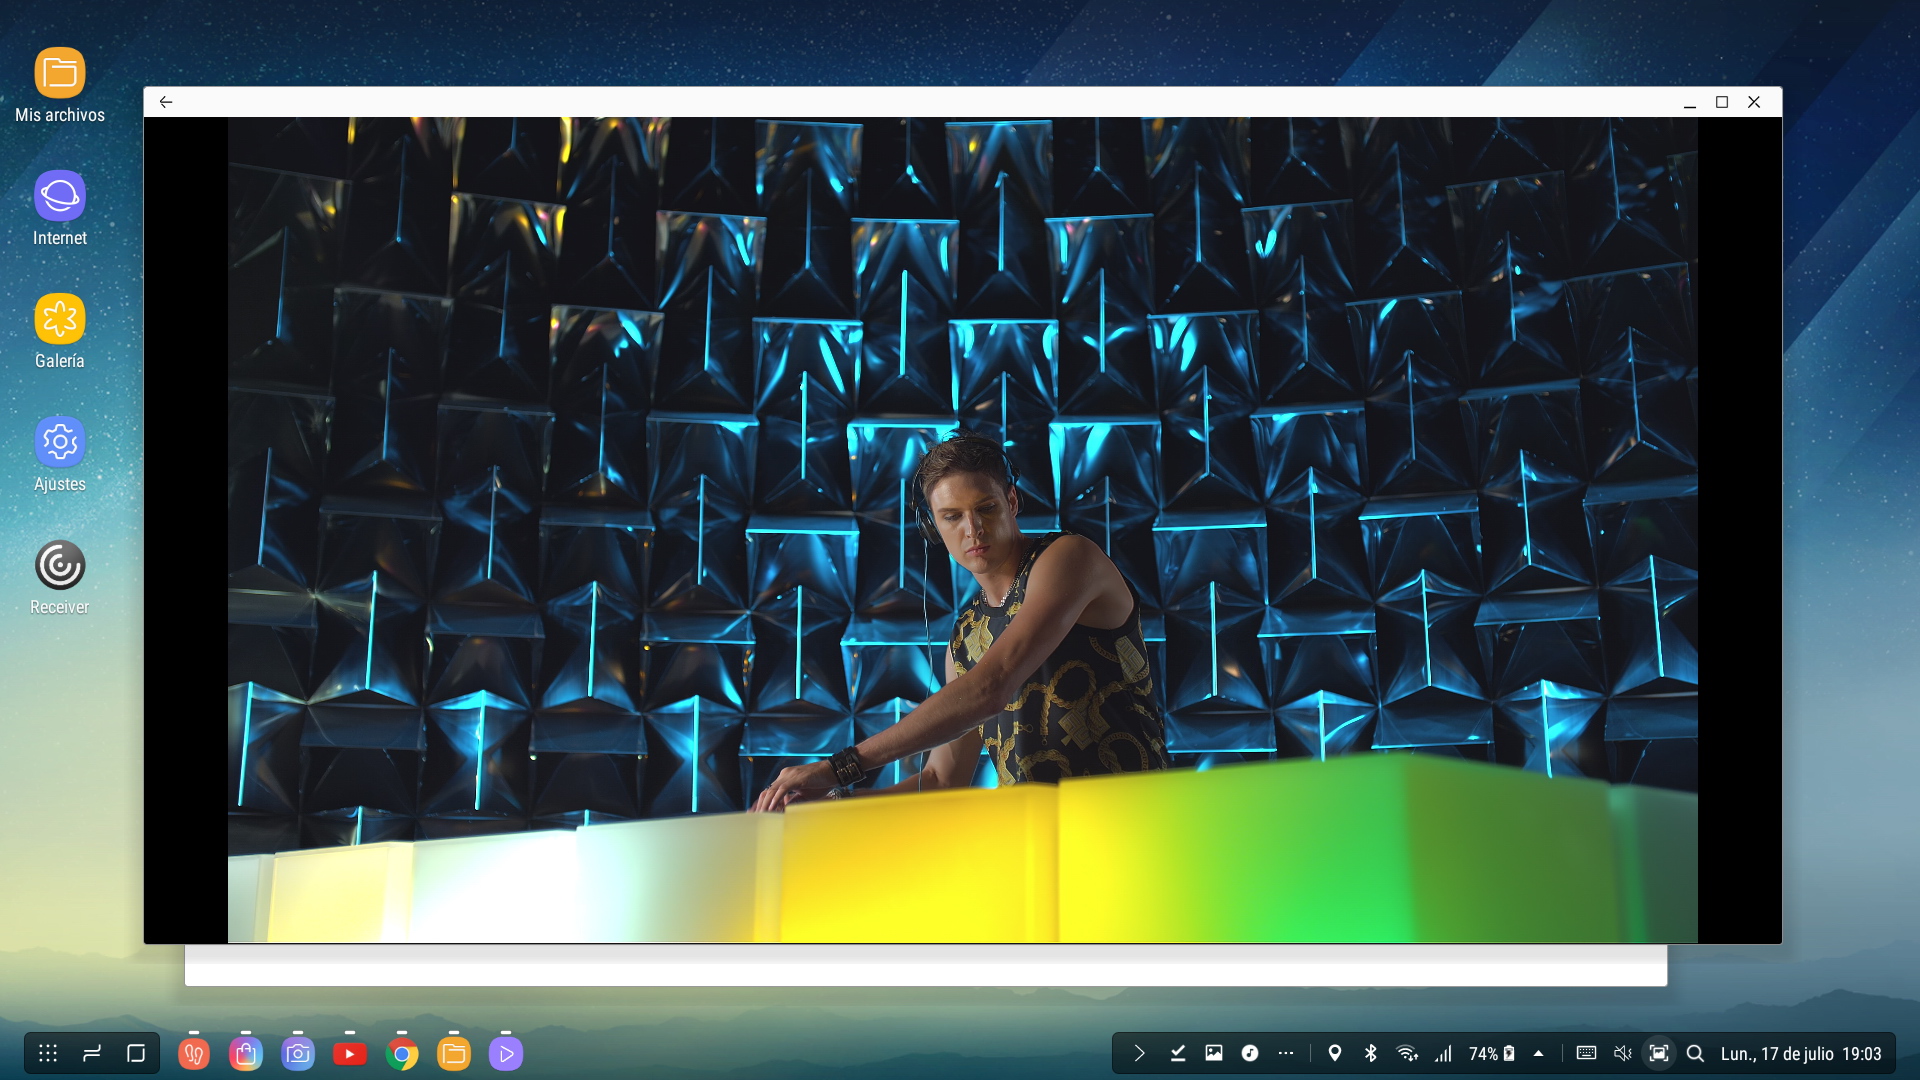1920x1080 pixels.
Task: Click the screen capture icon in tray
Action: (x=1659, y=1053)
